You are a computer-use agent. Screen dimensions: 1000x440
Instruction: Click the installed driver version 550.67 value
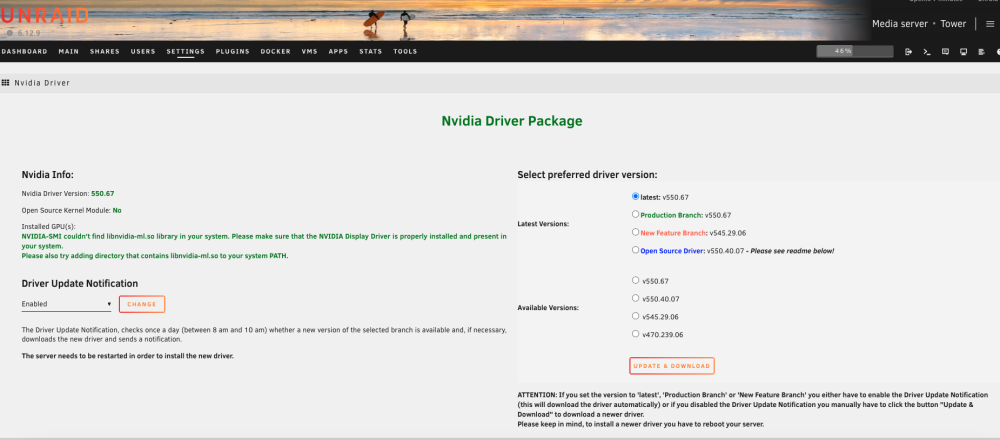pyautogui.click(x=103, y=193)
